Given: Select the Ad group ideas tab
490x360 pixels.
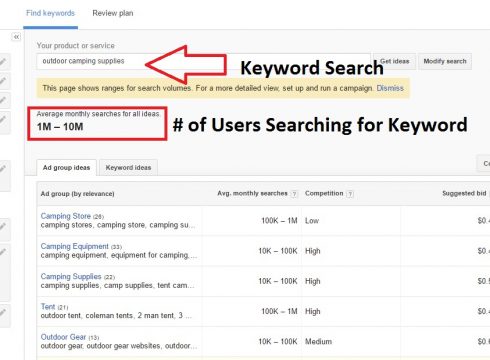Looking at the screenshot, I should pyautogui.click(x=66, y=167).
